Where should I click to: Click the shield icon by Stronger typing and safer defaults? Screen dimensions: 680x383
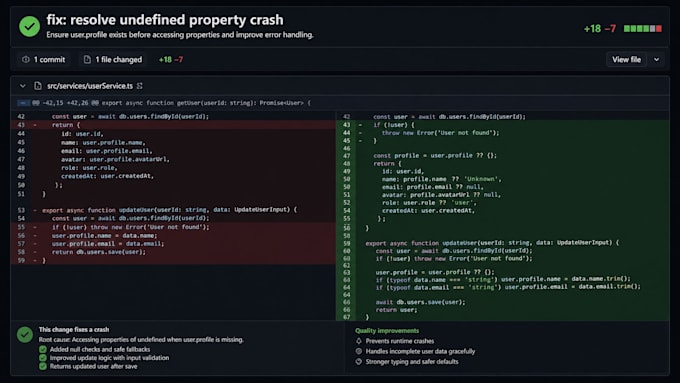359,361
